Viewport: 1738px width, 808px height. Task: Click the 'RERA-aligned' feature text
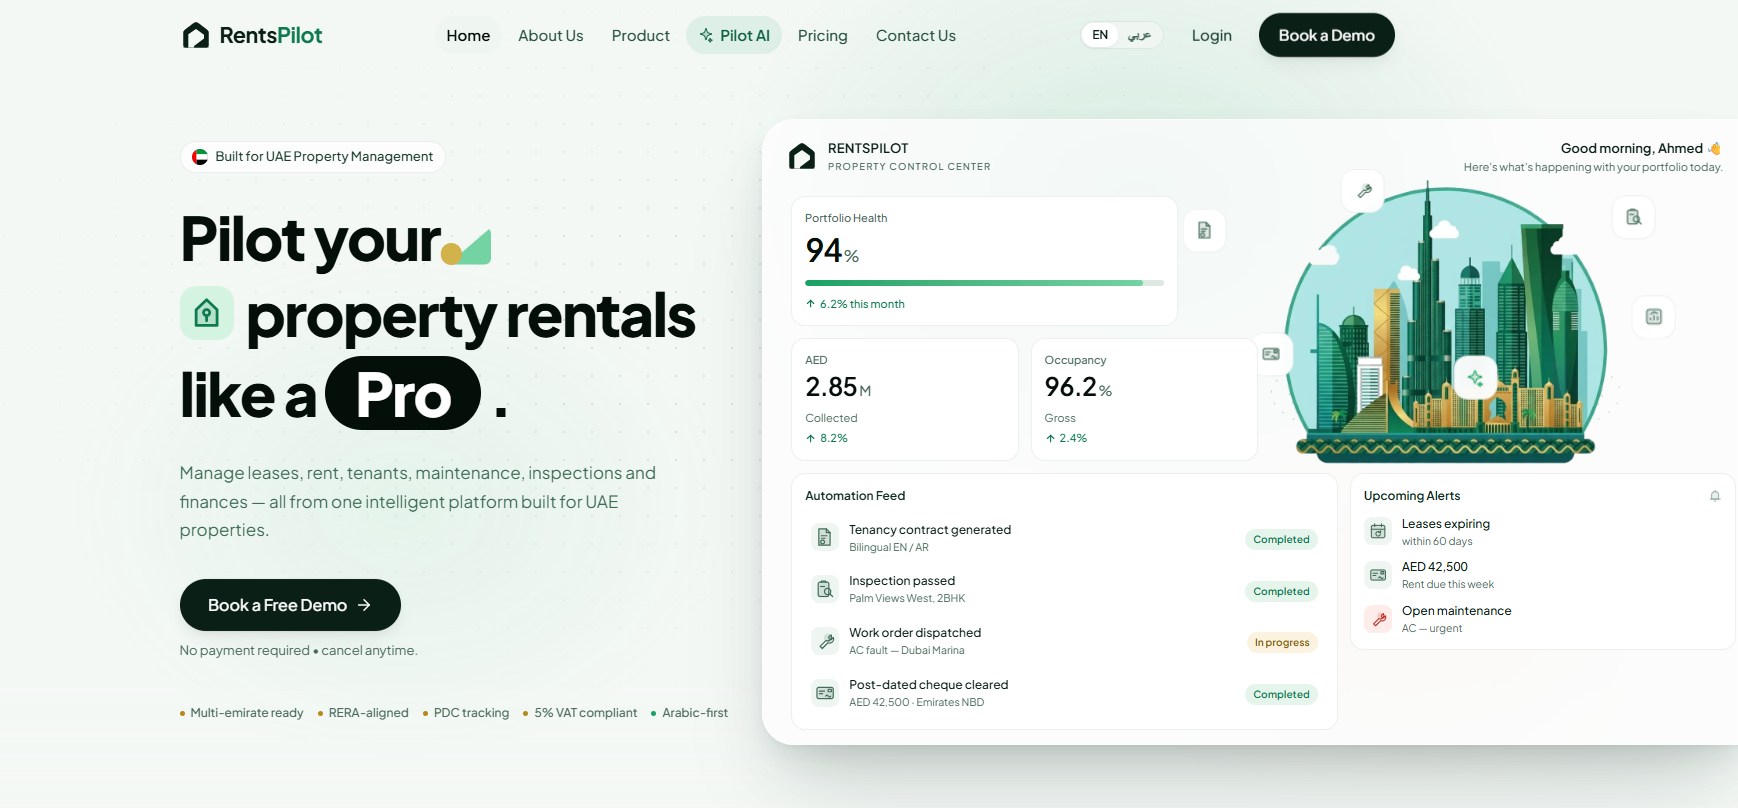tap(368, 713)
